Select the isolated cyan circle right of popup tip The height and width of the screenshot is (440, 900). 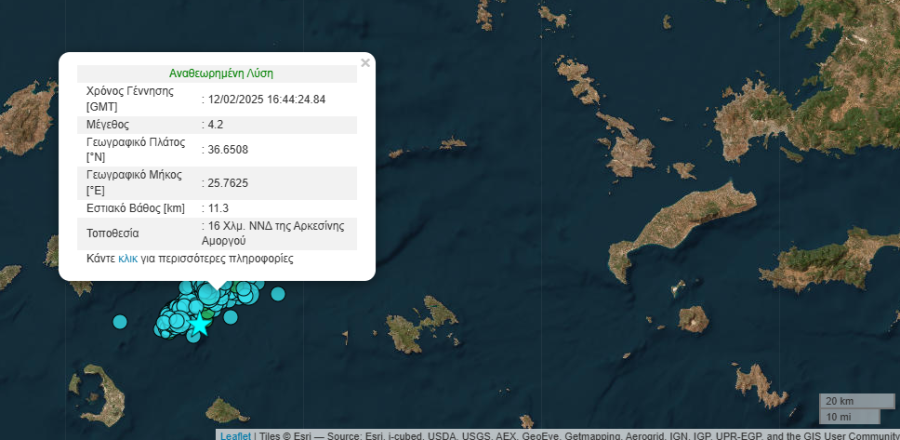pos(278,294)
